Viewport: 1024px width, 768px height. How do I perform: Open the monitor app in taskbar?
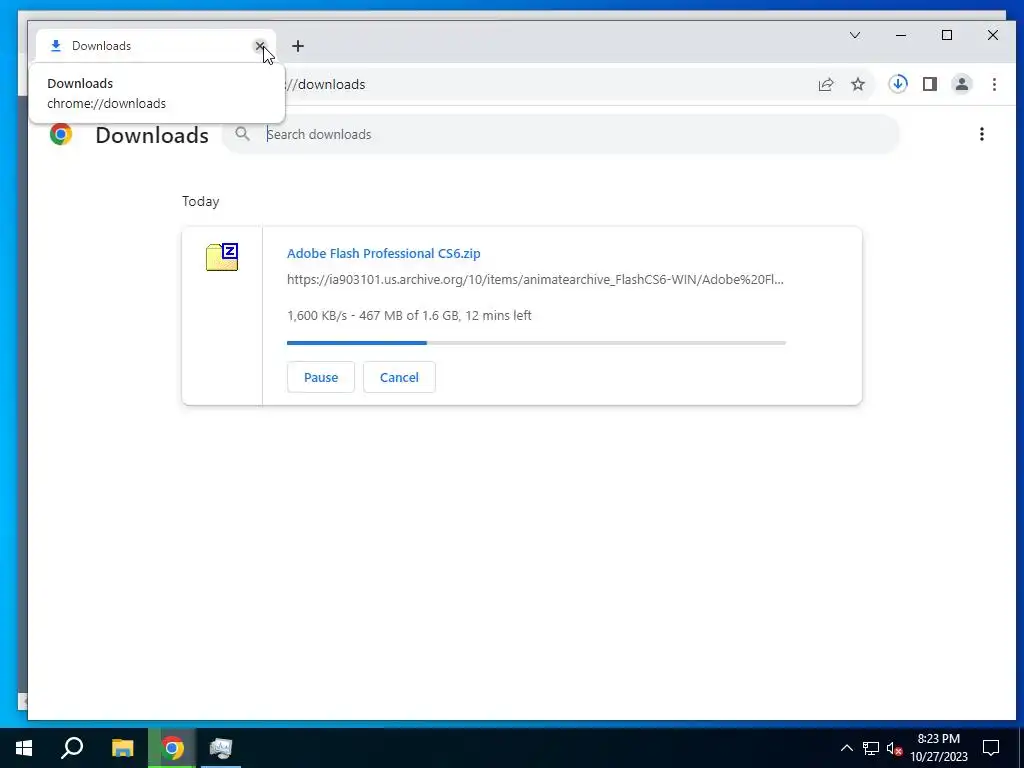[x=221, y=748]
